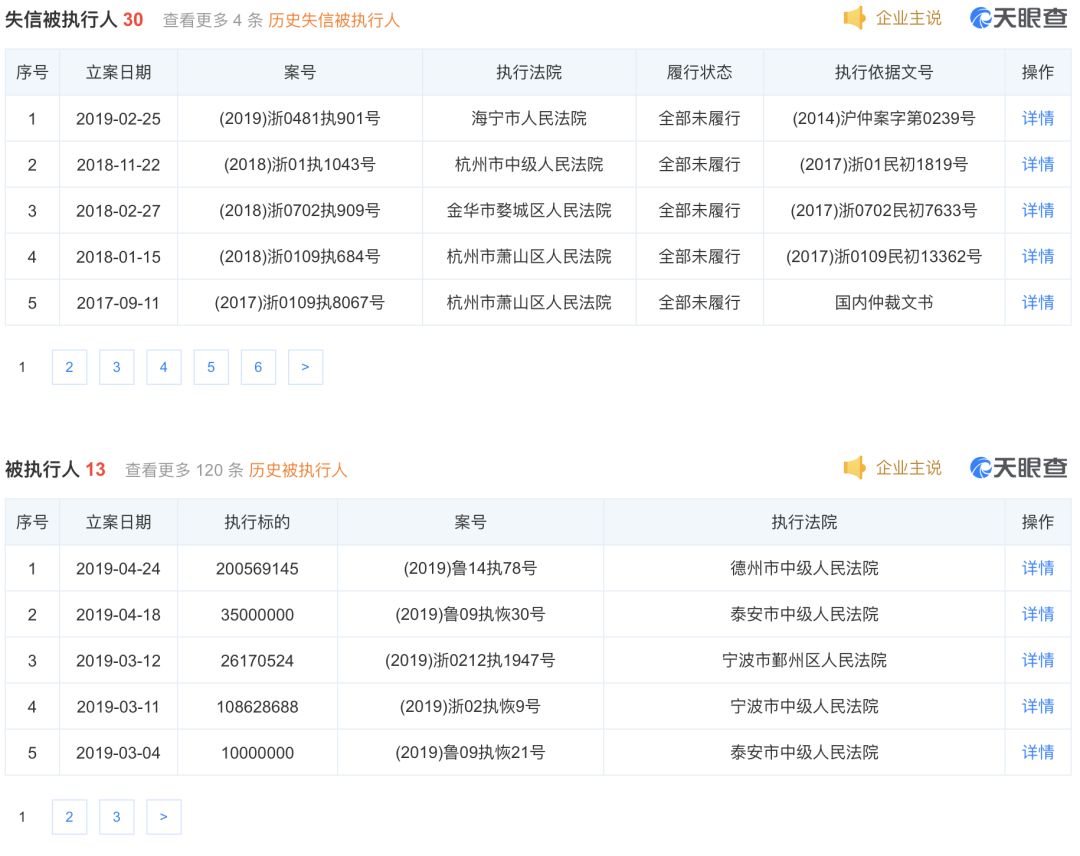Click court name 杭州市中级人民法院

pos(529,165)
